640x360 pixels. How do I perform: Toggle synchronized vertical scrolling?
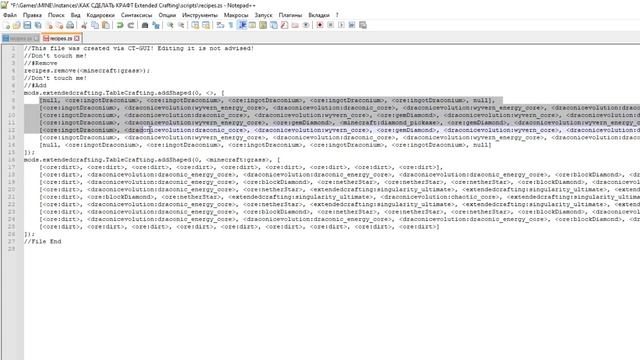coord(195,25)
